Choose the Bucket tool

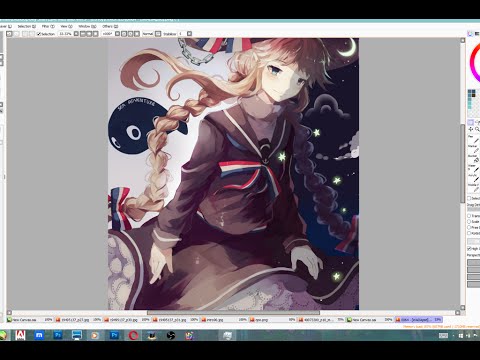point(474,159)
